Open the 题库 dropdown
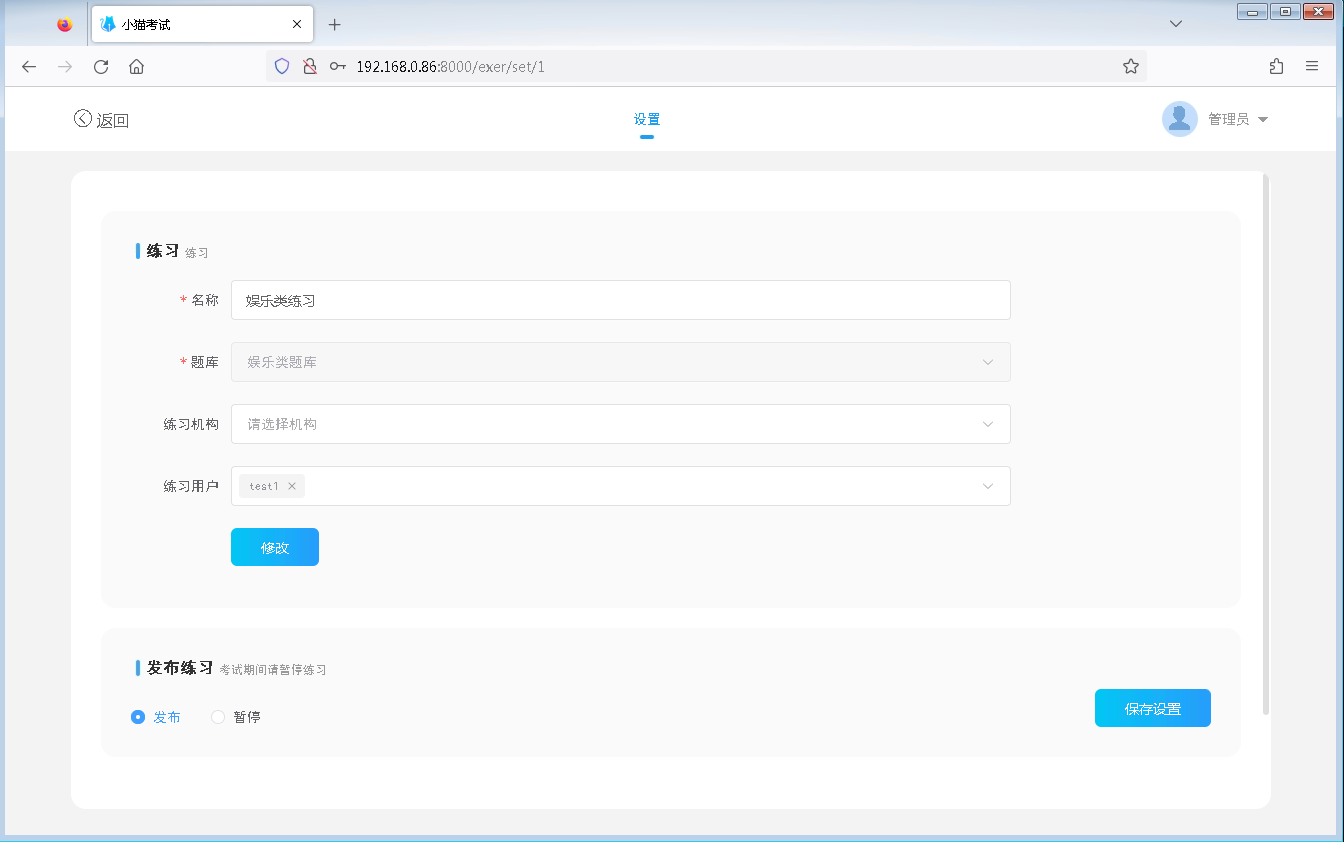The height and width of the screenshot is (842, 1344). point(620,362)
